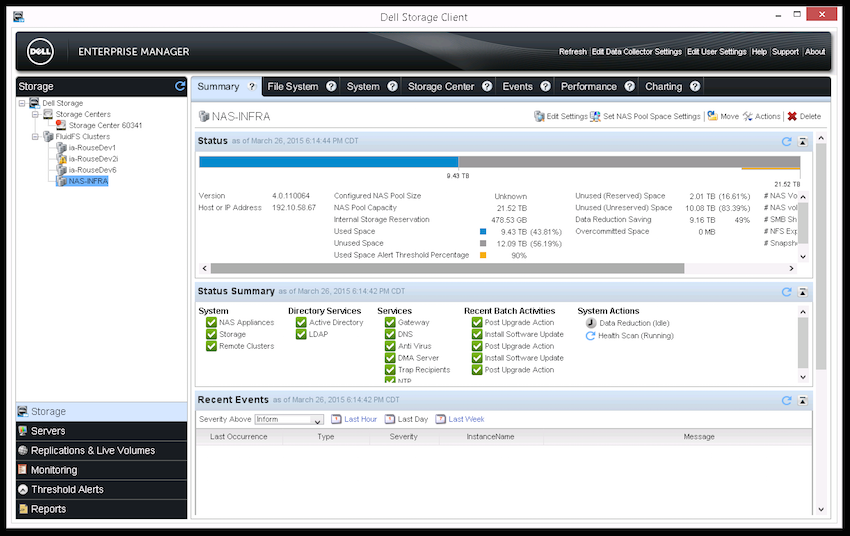Collapse the Recent Events section

coord(803,400)
